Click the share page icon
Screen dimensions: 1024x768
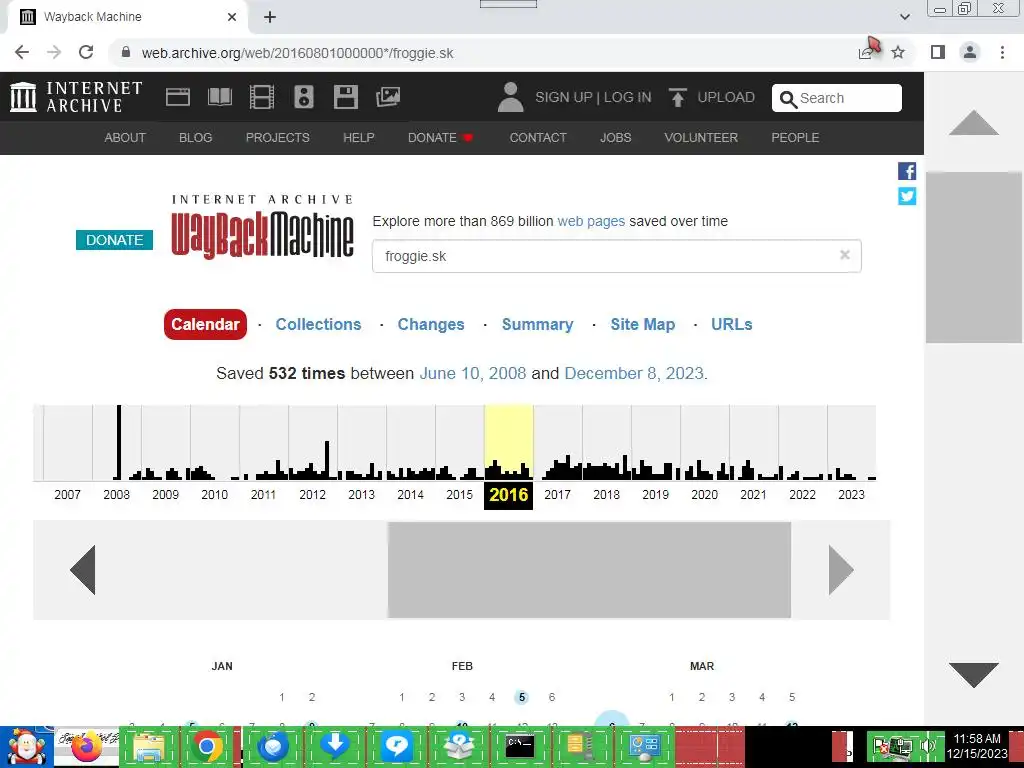[x=867, y=51]
